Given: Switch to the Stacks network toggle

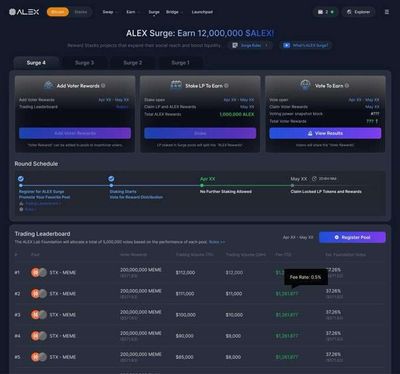Looking at the screenshot, I should click(81, 12).
